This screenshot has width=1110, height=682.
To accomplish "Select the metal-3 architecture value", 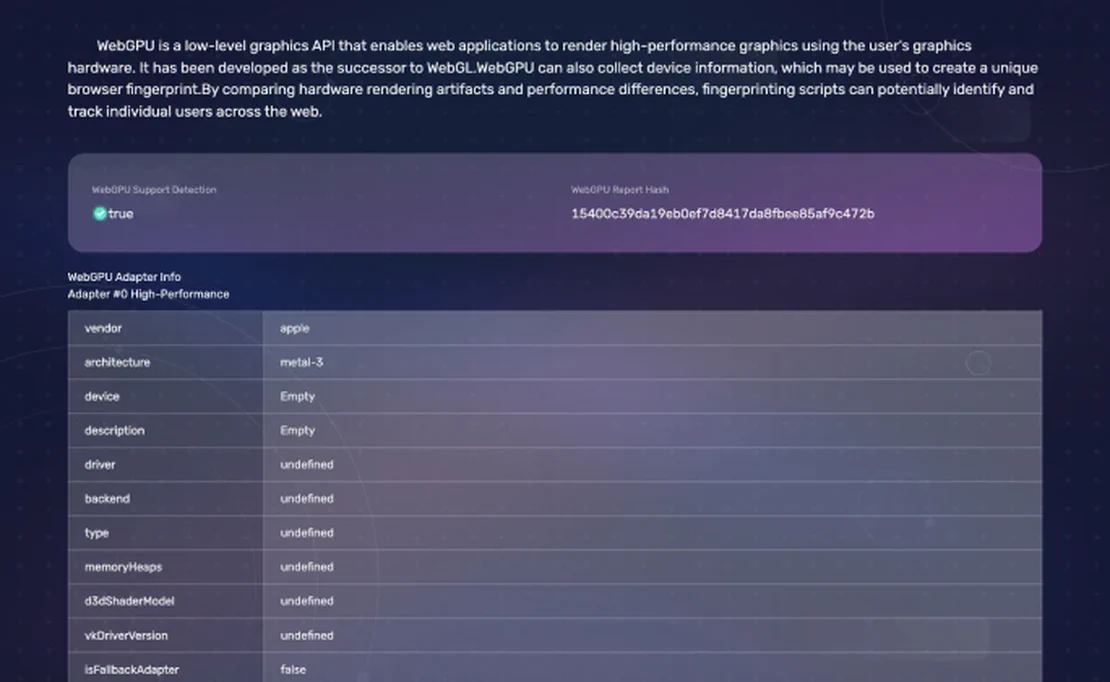I will click(x=301, y=362).
